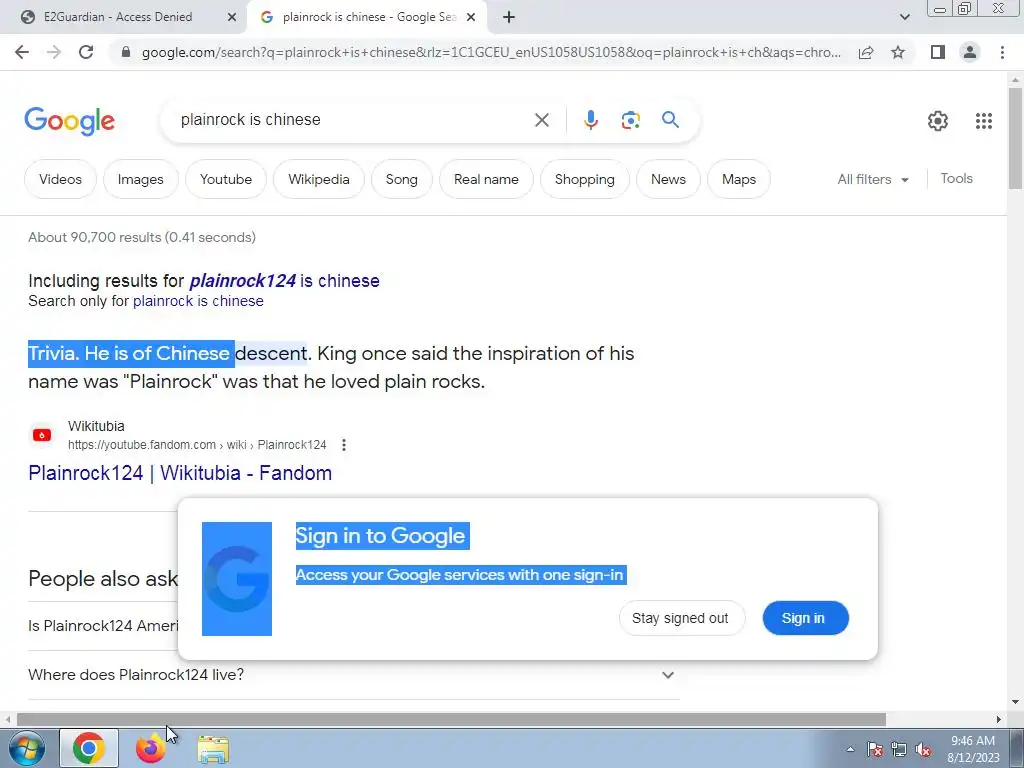Click the horizontal scrollbar thumb
This screenshot has height=768, width=1024.
click(x=451, y=720)
